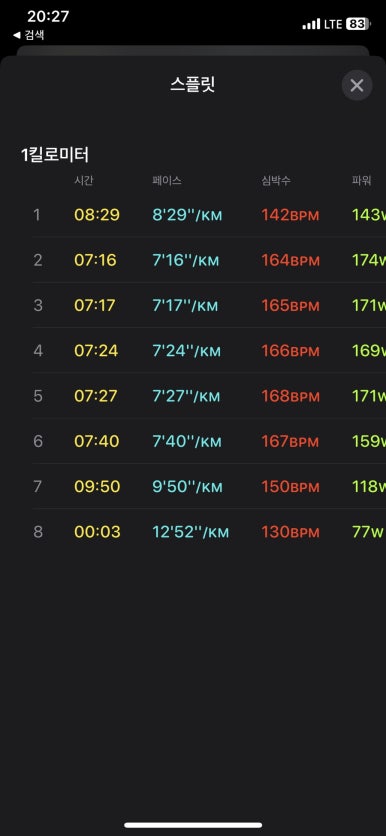Close the 스플릿 sheet with X button
This screenshot has height=836, width=386.
[x=357, y=85]
